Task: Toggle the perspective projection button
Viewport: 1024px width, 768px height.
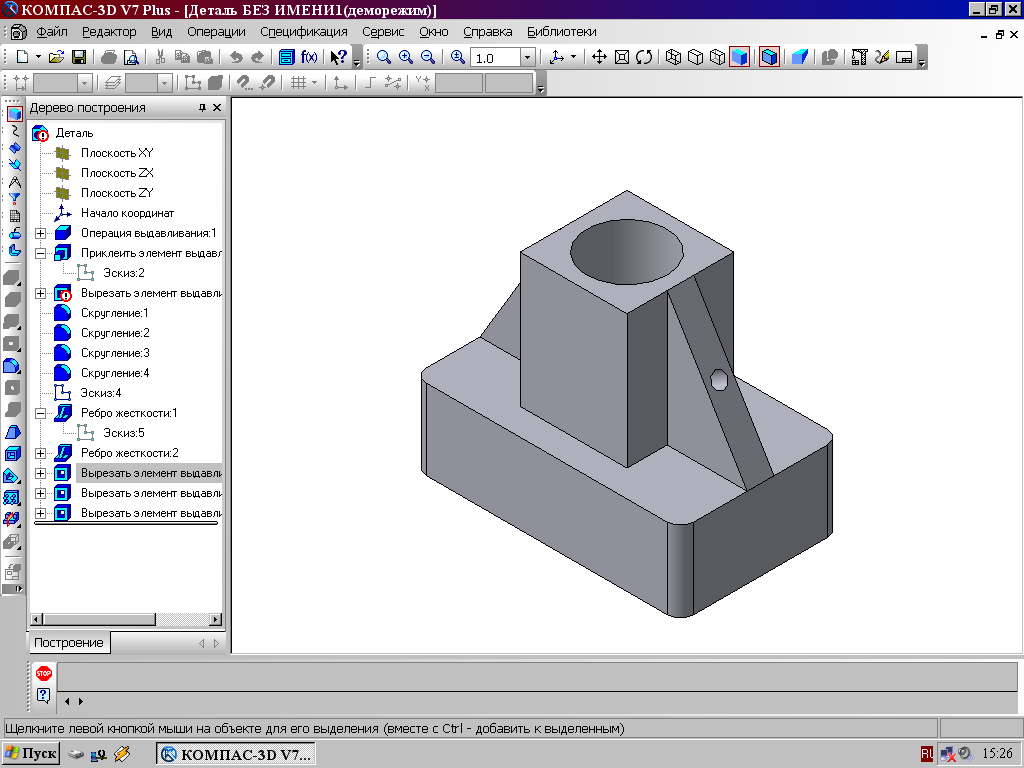Action: (x=799, y=58)
